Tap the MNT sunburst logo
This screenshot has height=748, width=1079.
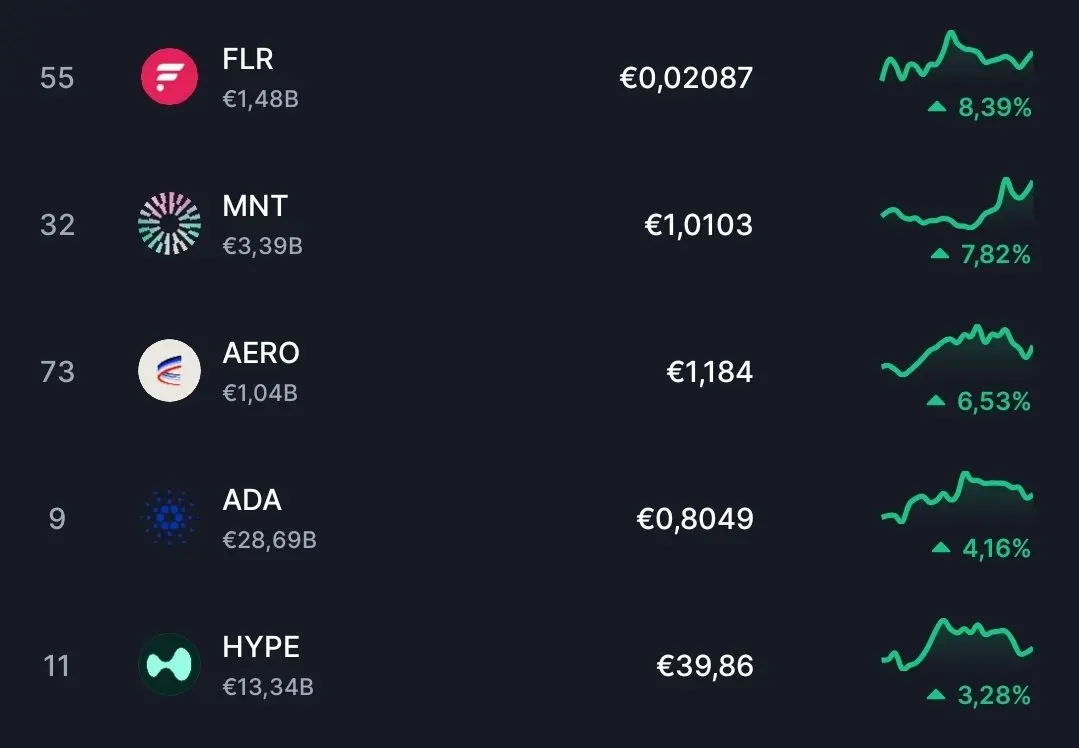[169, 224]
